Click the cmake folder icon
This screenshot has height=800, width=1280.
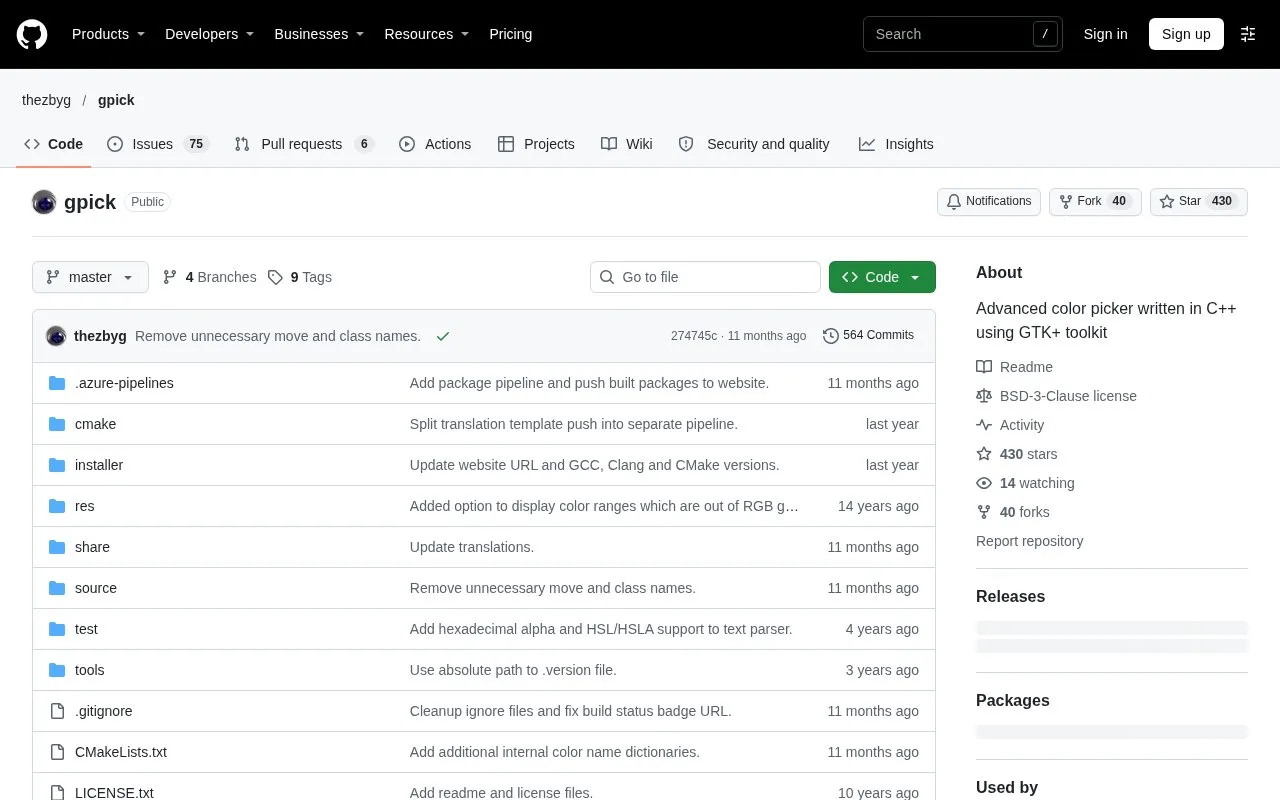[57, 424]
